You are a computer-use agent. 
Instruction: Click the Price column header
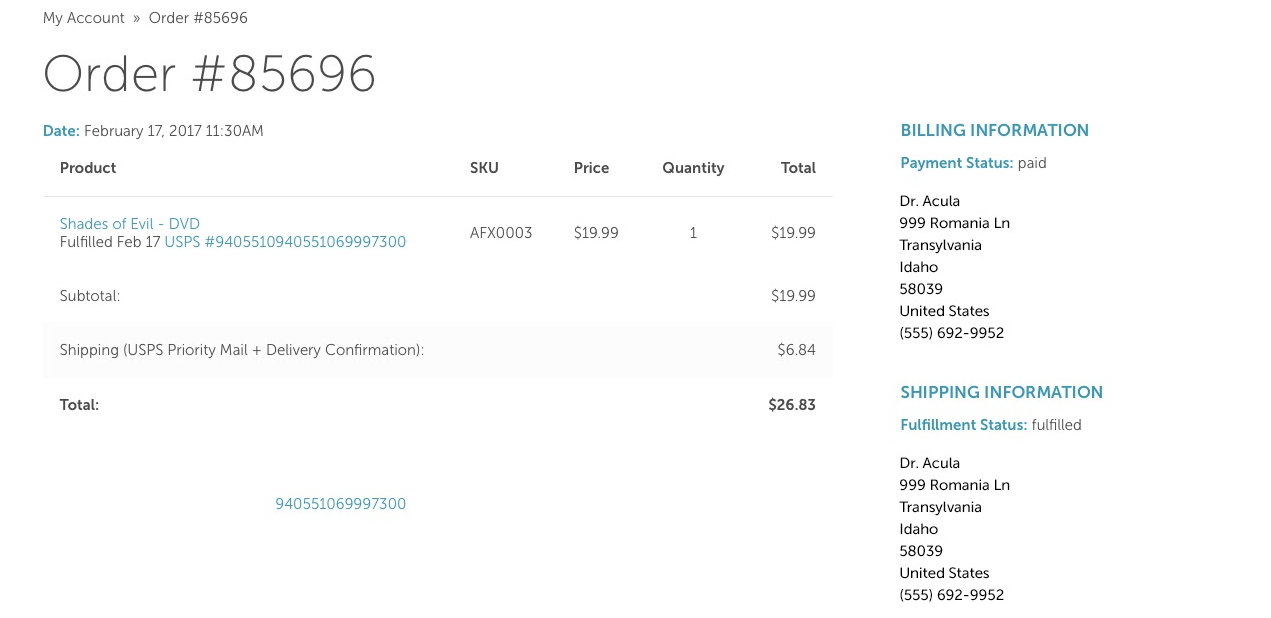click(x=591, y=168)
